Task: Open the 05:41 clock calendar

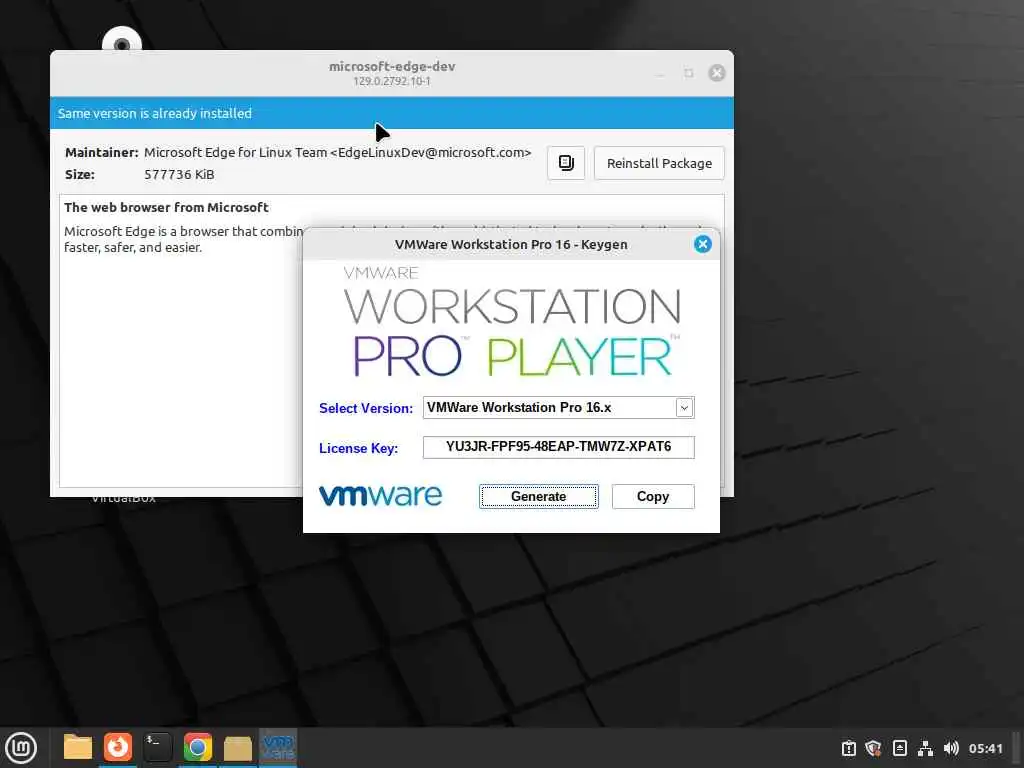Action: [x=985, y=748]
